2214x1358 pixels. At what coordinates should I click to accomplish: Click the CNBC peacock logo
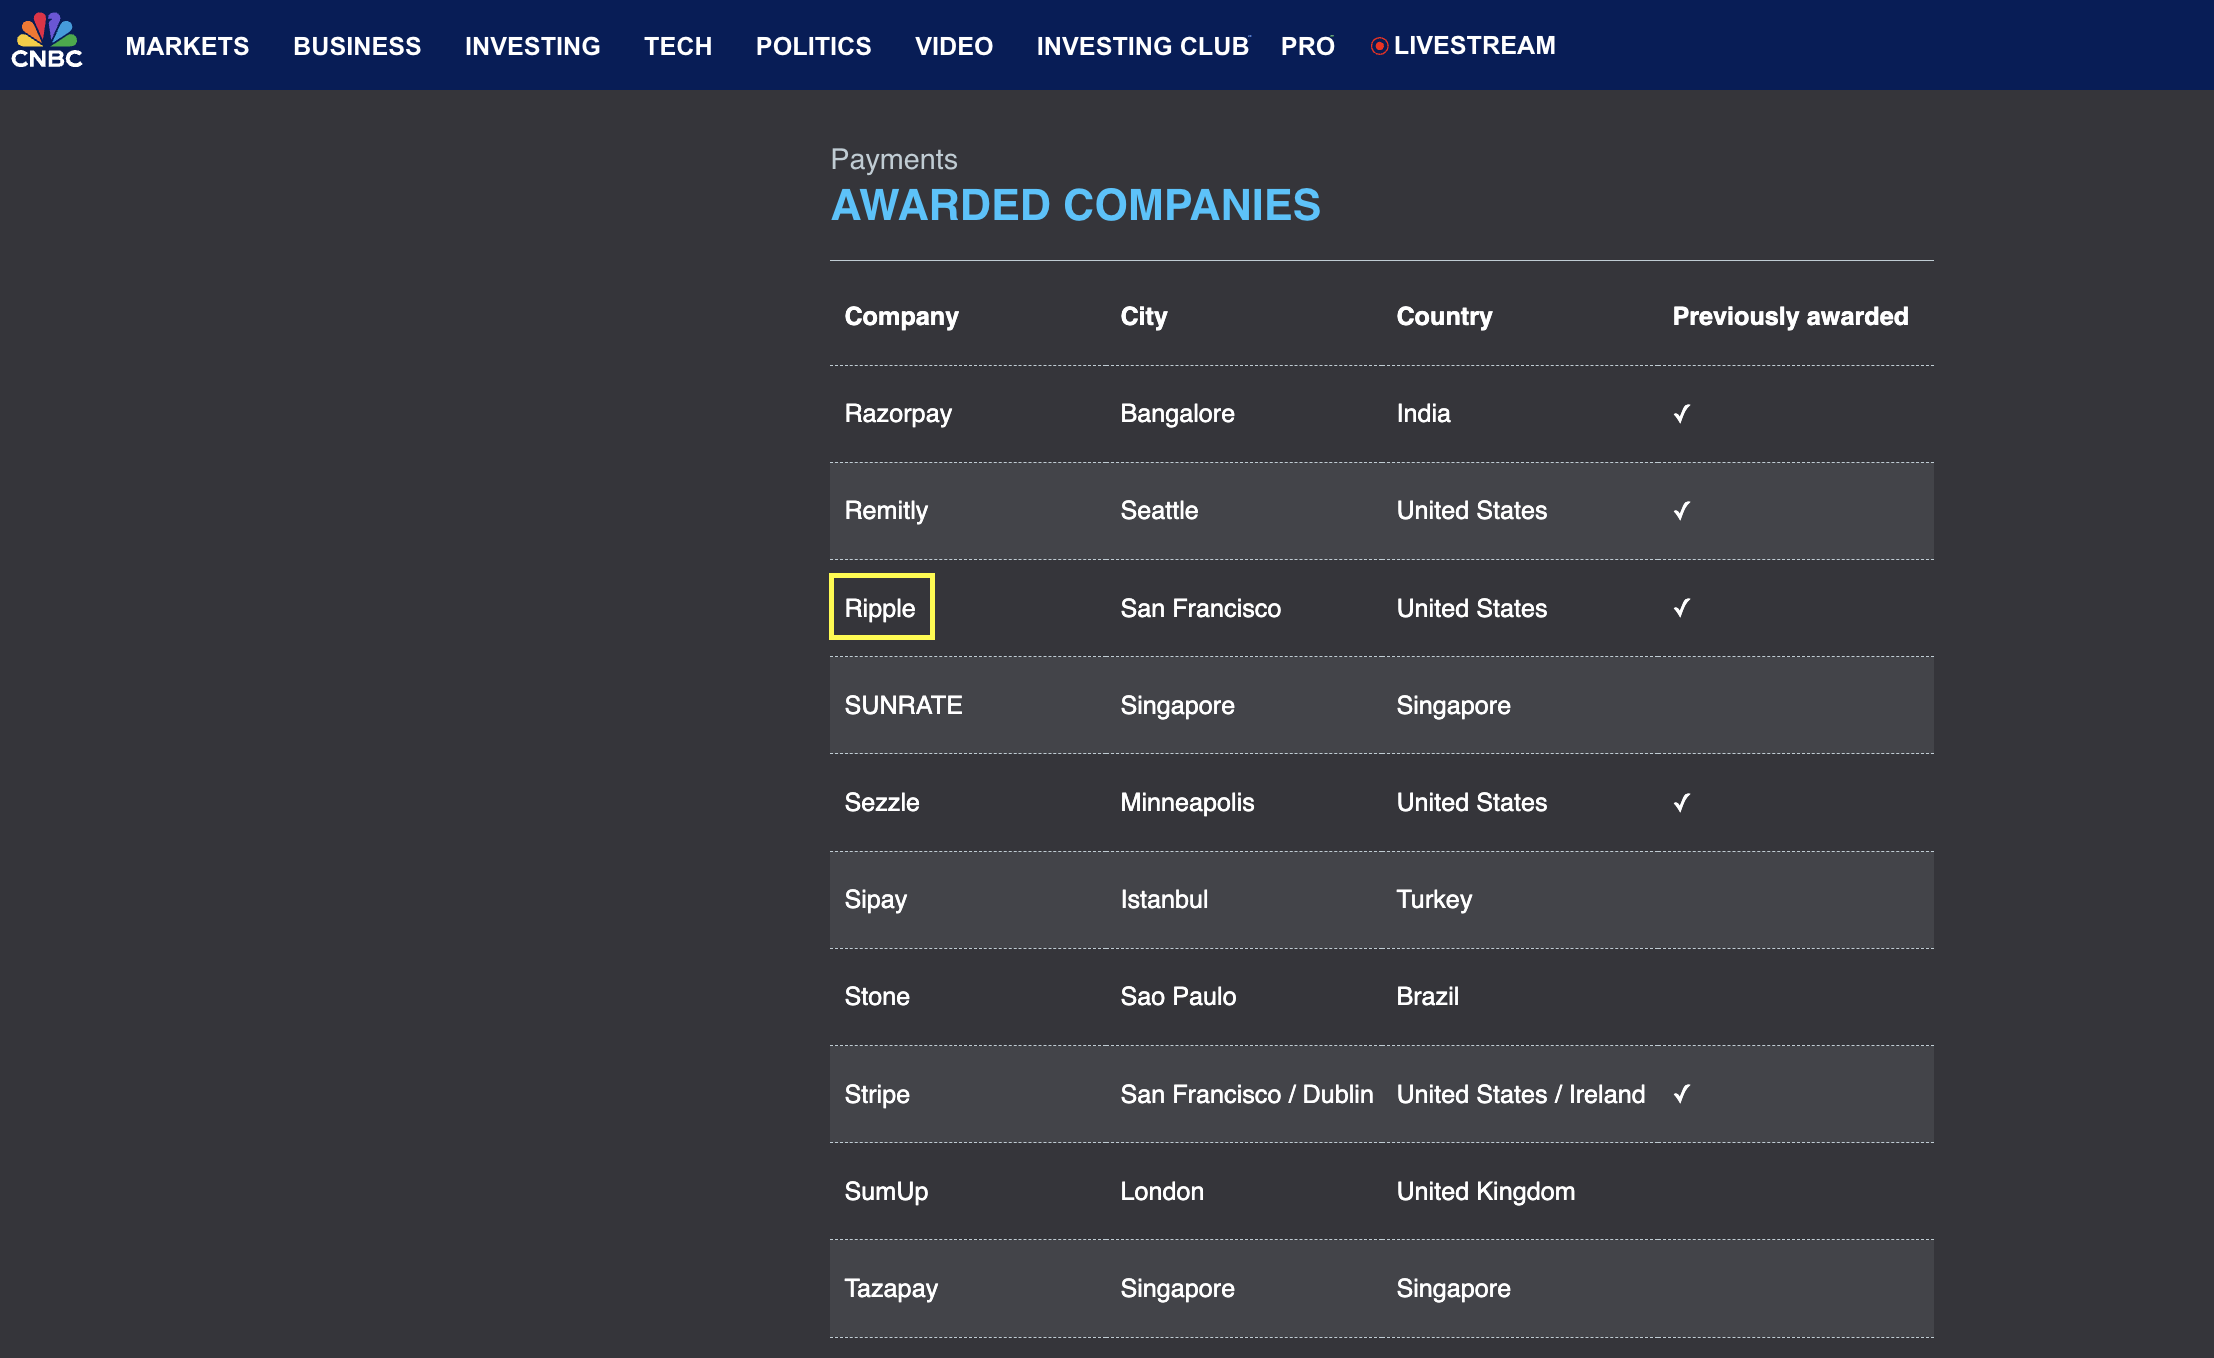point(47,40)
